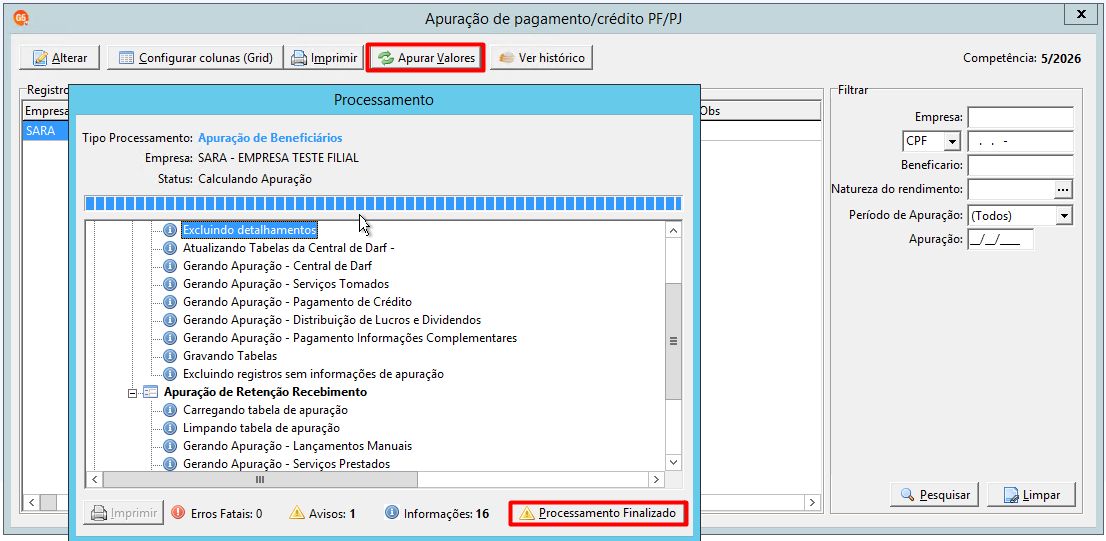The height and width of the screenshot is (541, 1106).
Task: Click the Alterar pencil icon
Action: pyautogui.click(x=41, y=58)
